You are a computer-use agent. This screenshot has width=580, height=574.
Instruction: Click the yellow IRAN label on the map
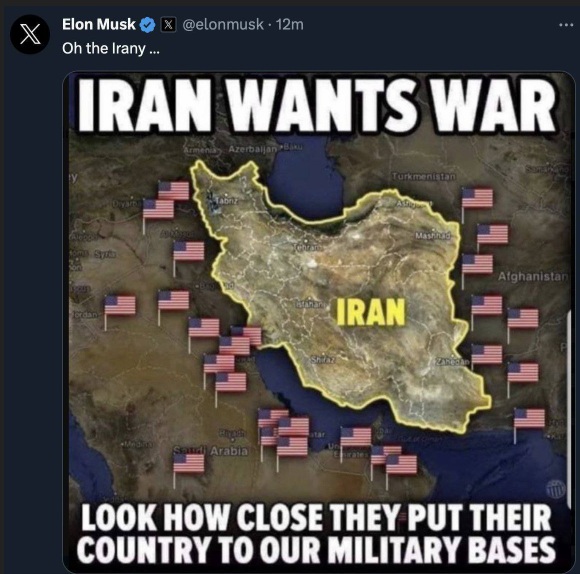pyautogui.click(x=370, y=312)
